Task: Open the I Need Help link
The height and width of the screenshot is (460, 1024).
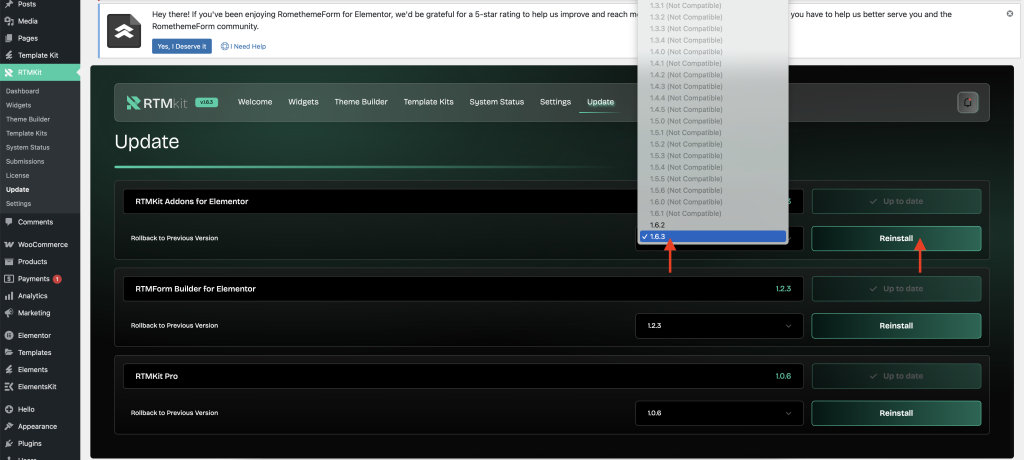Action: click(x=244, y=46)
